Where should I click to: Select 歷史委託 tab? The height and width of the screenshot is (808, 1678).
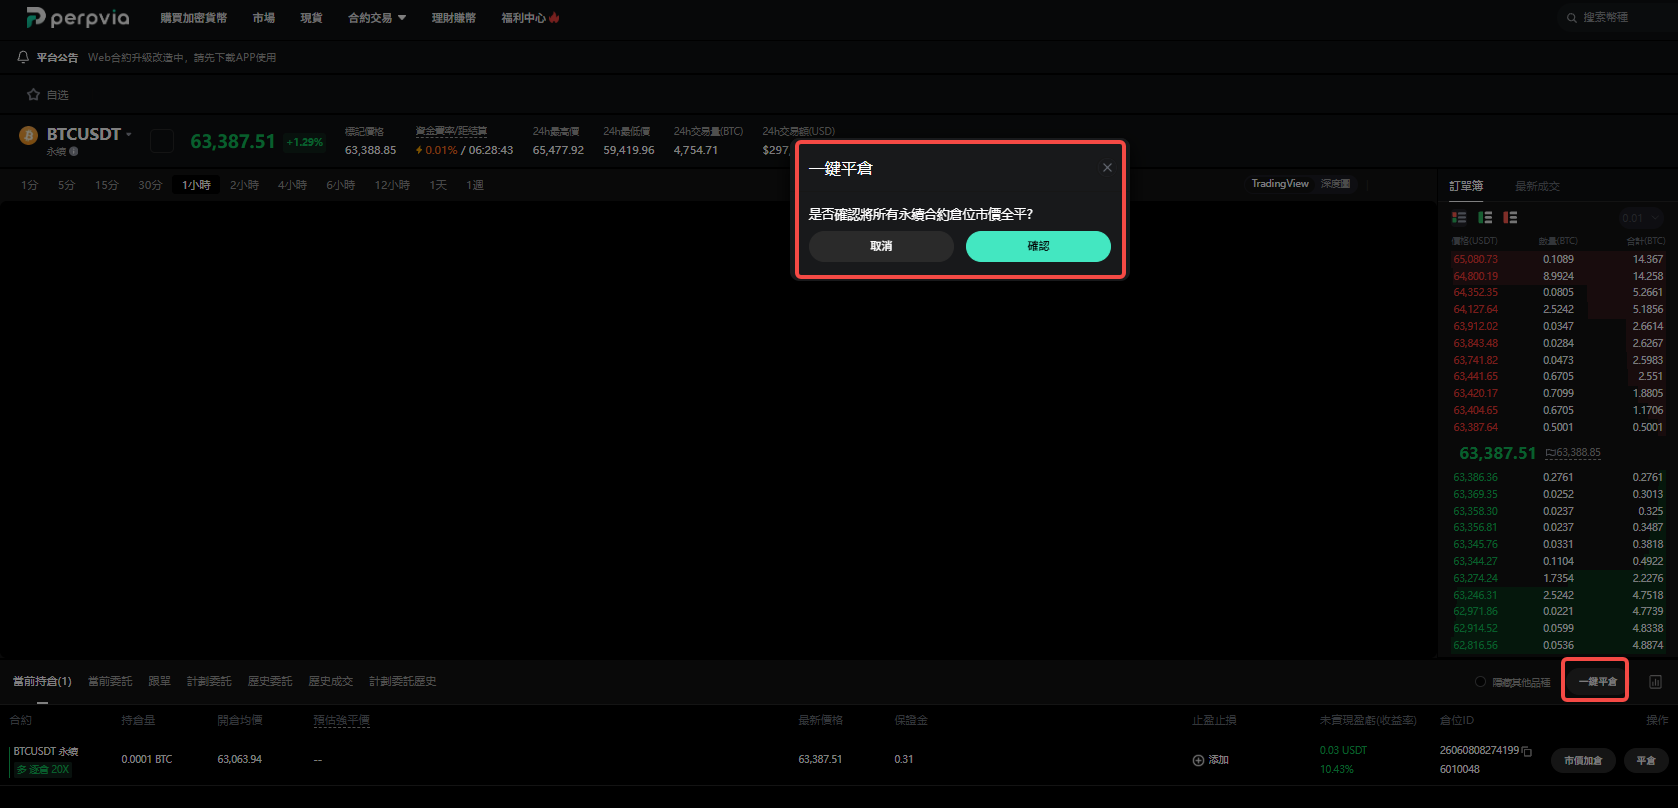tap(270, 681)
